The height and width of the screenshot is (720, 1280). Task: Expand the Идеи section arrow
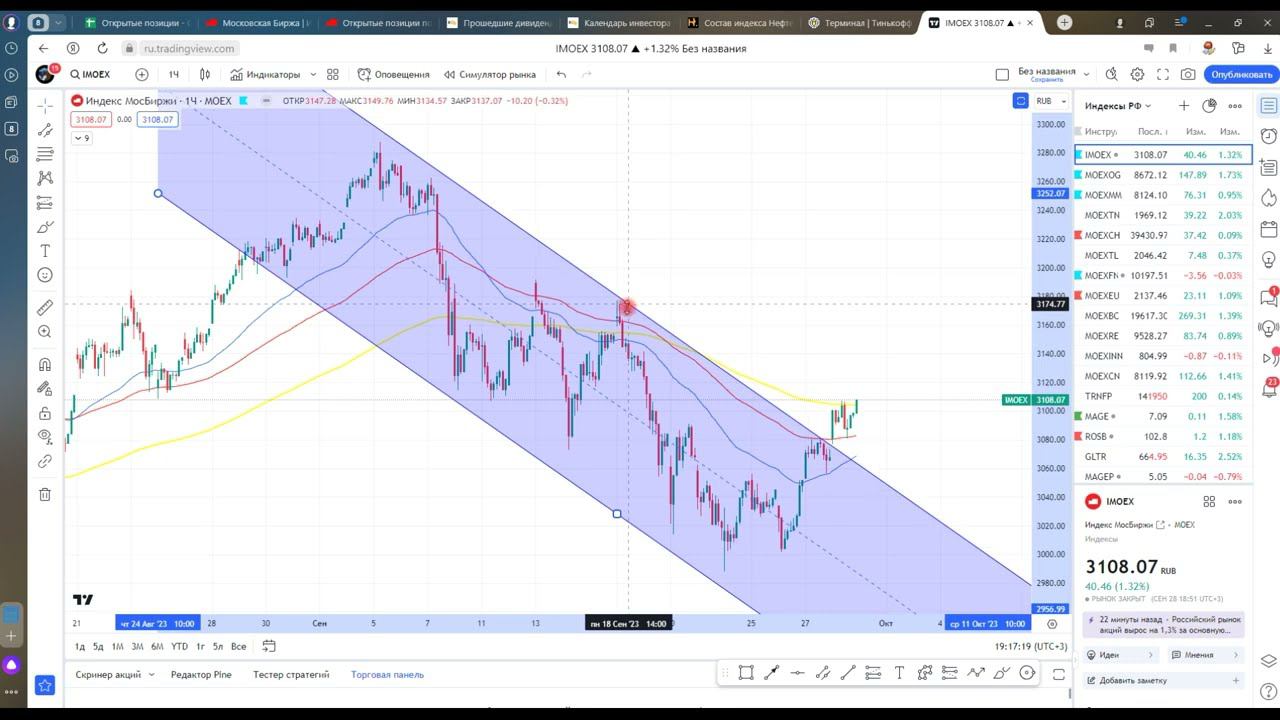(x=1151, y=655)
